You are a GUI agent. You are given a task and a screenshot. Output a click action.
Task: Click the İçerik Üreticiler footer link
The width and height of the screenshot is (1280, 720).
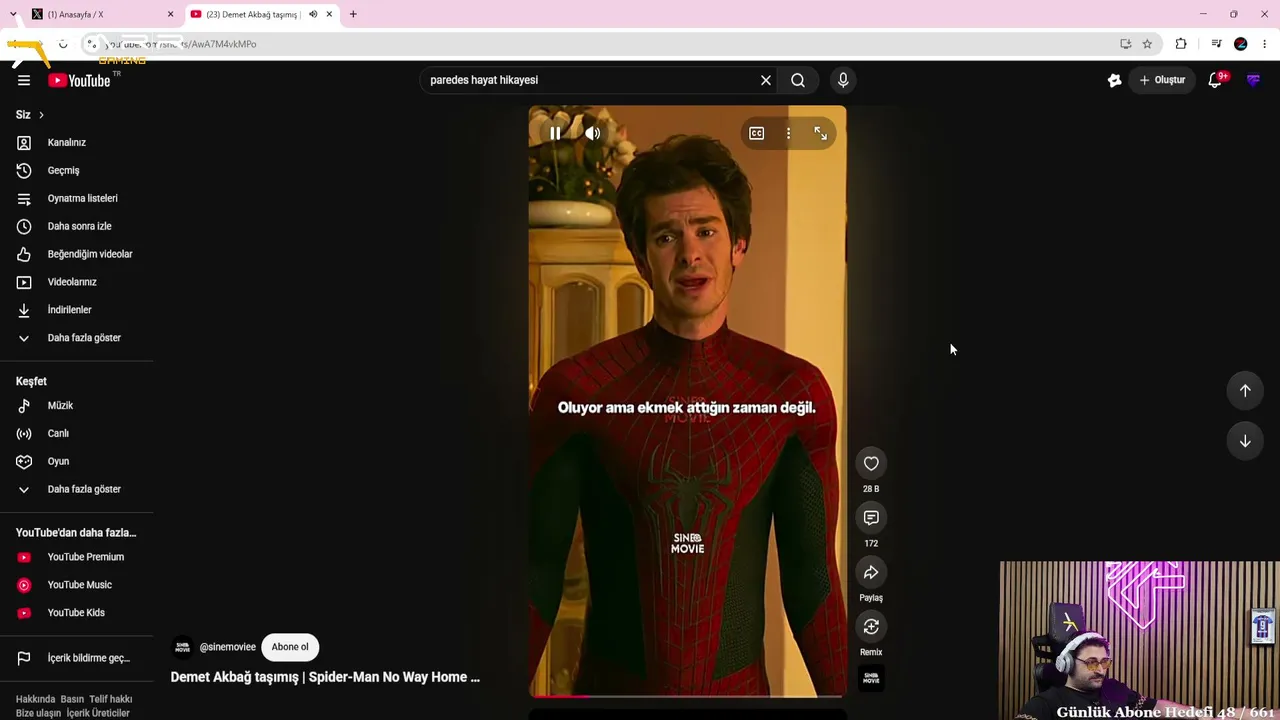pyautogui.click(x=98, y=713)
